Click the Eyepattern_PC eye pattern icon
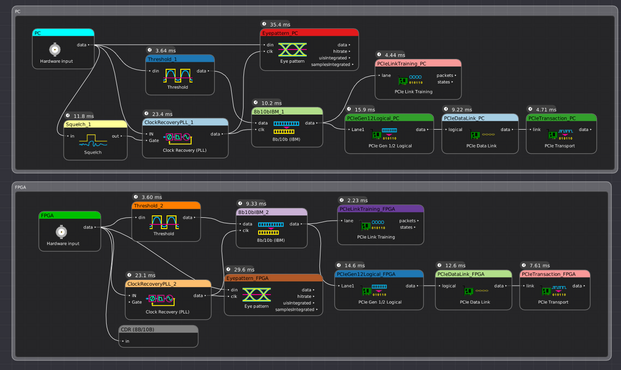 pos(292,50)
